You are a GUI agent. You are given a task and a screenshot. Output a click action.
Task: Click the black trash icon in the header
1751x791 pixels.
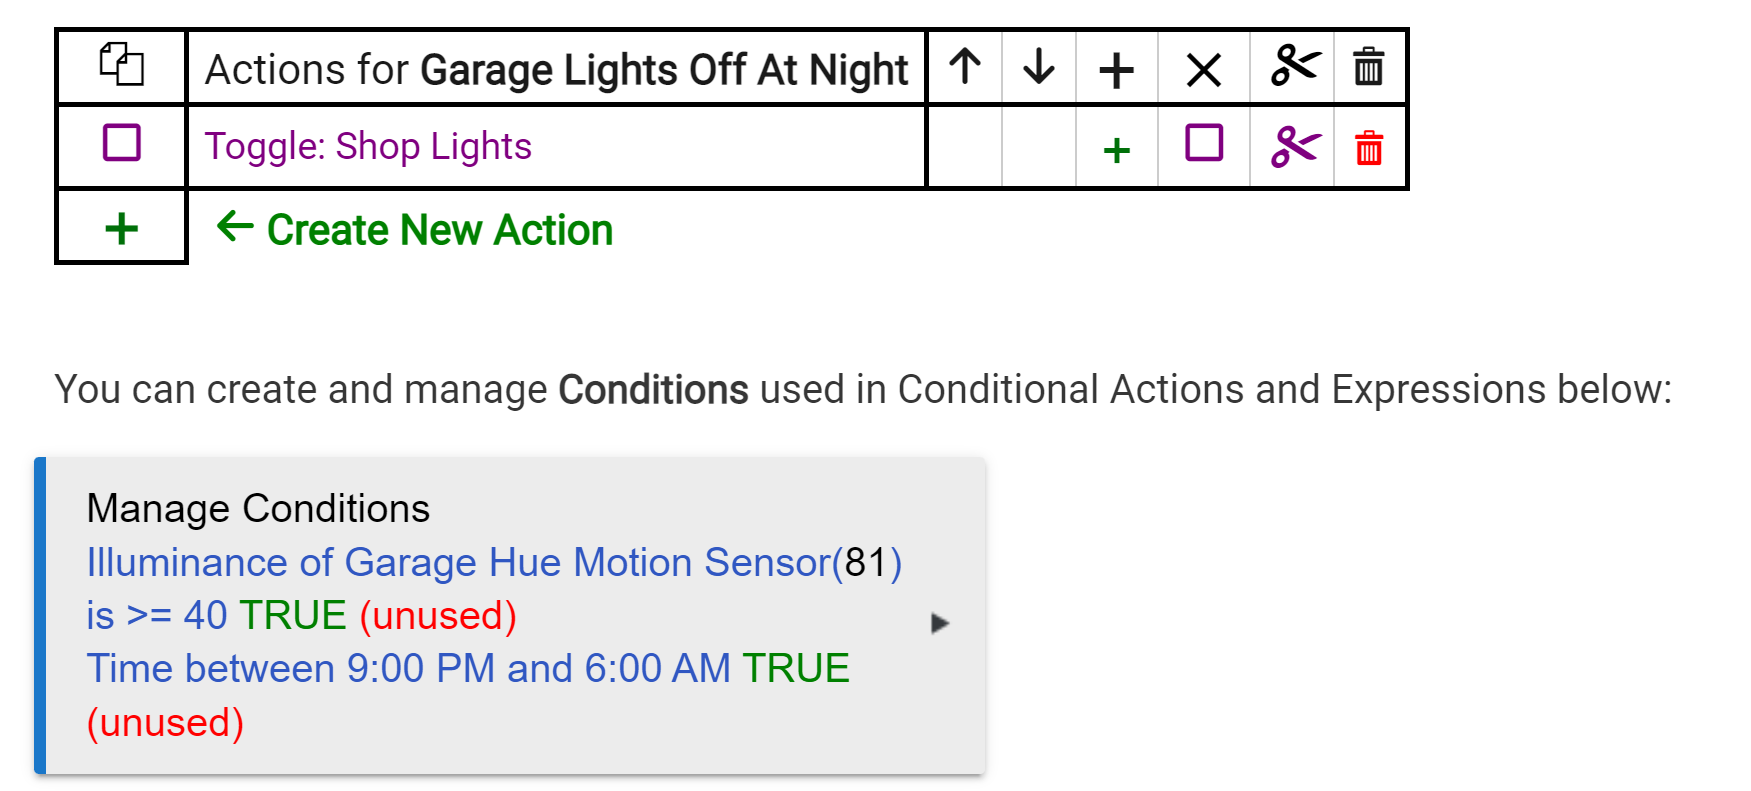(1368, 67)
